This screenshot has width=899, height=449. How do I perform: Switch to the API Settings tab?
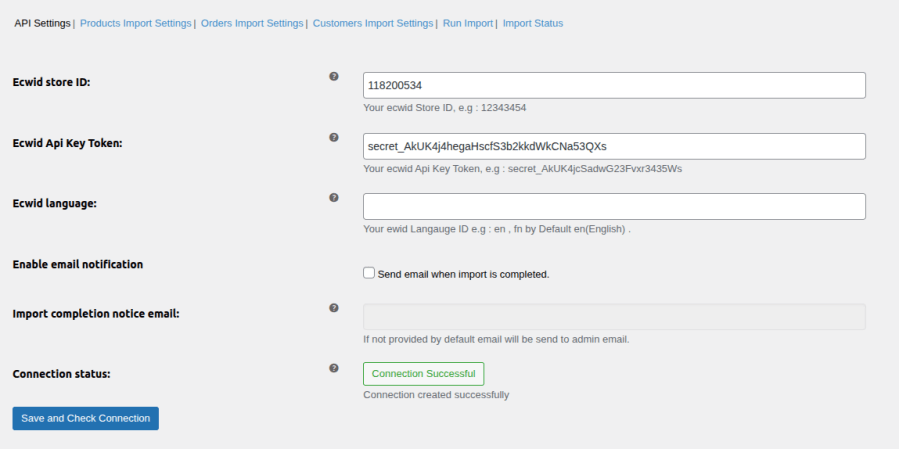(x=42, y=23)
